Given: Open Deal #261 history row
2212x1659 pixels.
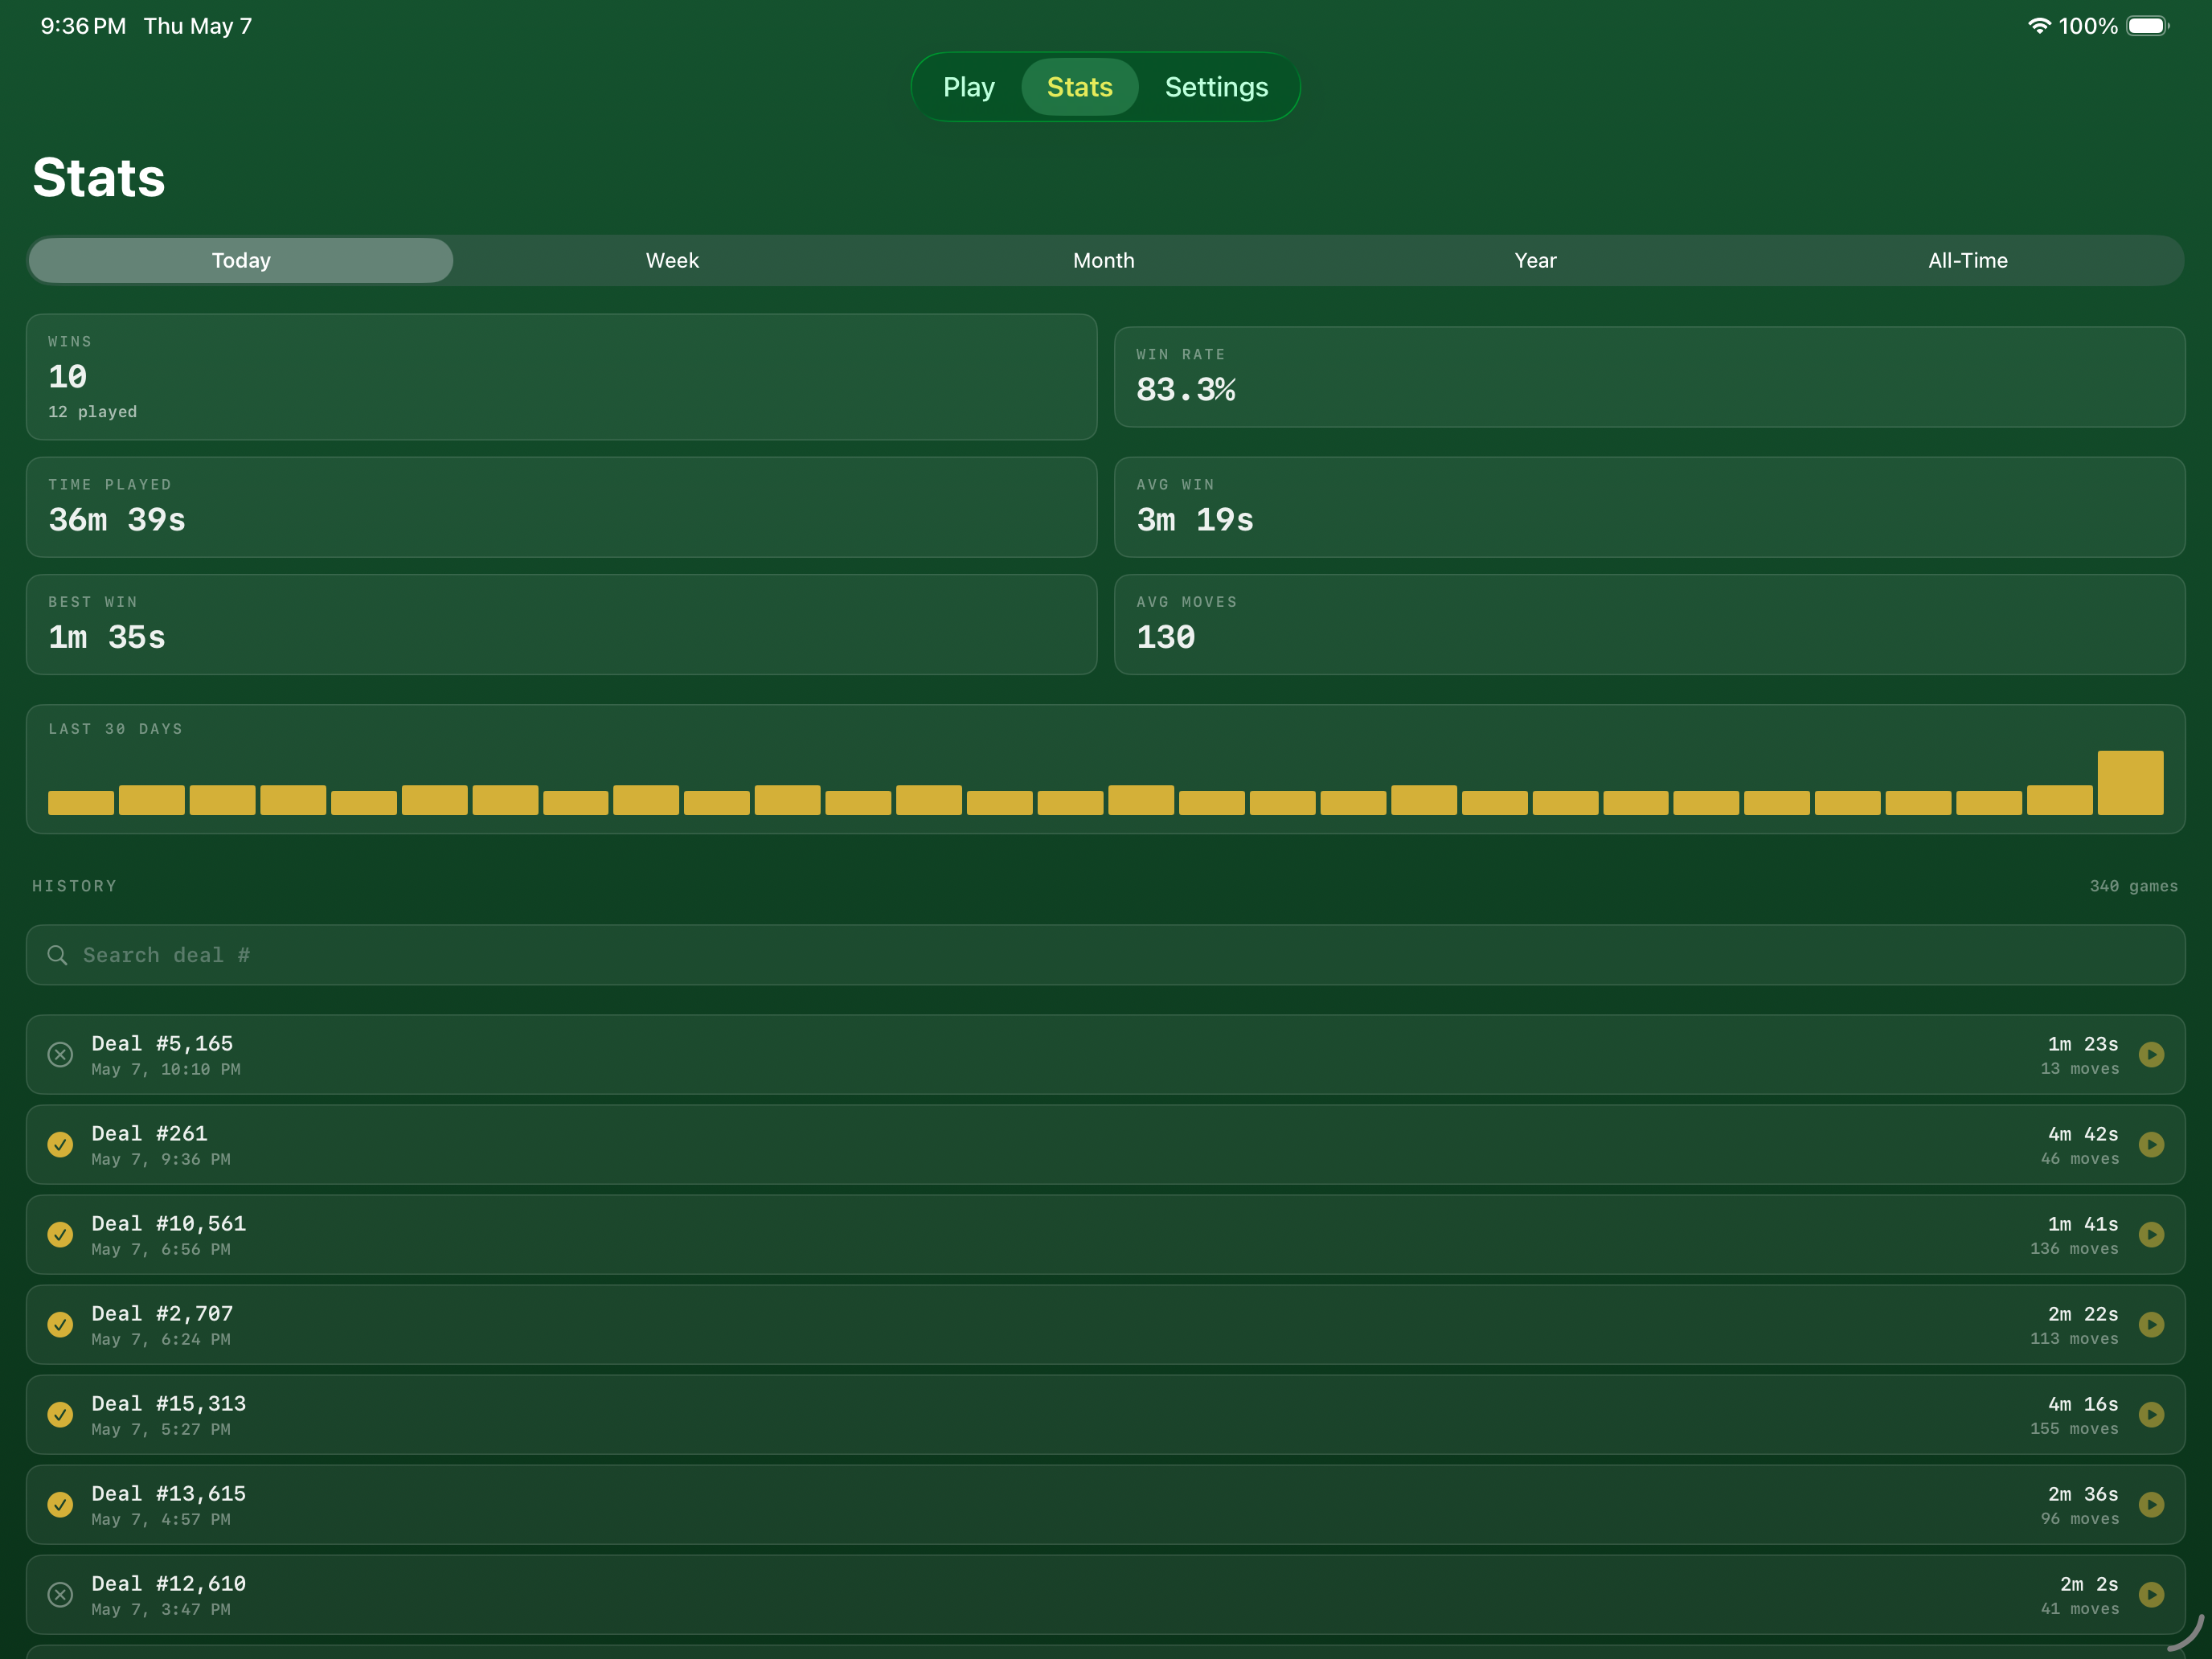Looking at the screenshot, I should pyautogui.click(x=1105, y=1144).
